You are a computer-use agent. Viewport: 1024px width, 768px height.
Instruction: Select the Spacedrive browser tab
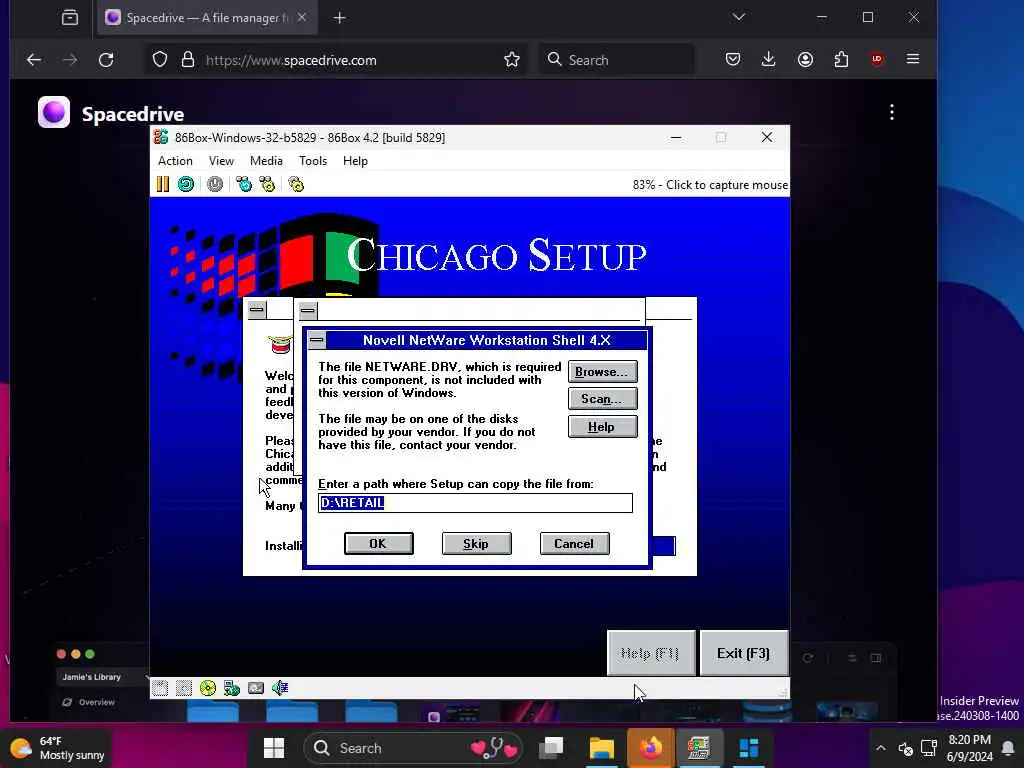click(x=206, y=18)
